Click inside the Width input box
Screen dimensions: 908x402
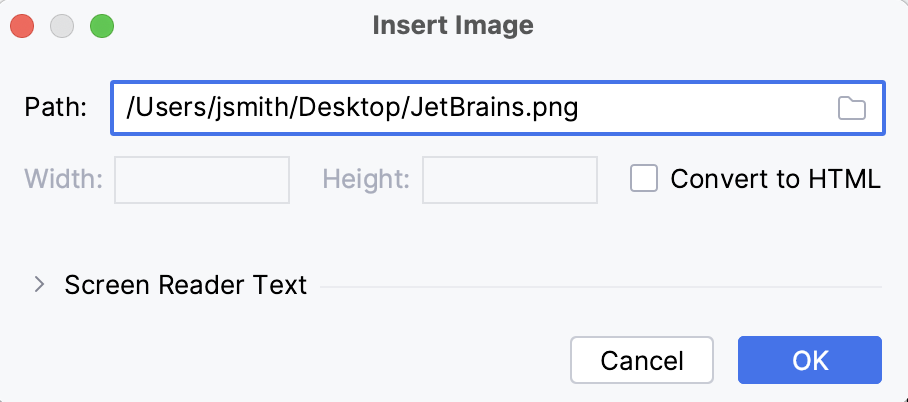click(x=202, y=179)
